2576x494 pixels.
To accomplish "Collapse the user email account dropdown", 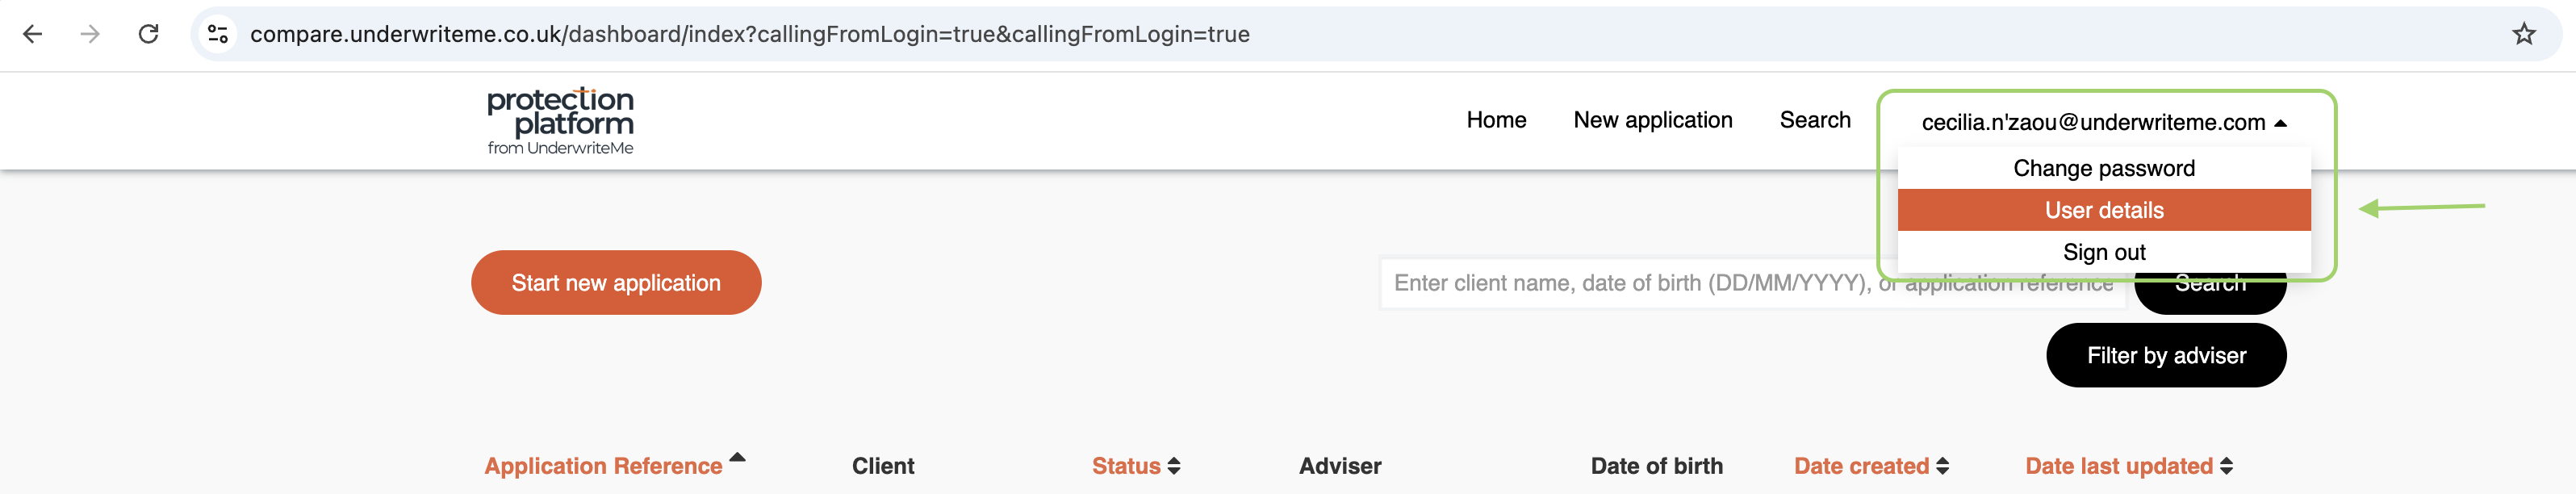I will (2104, 122).
